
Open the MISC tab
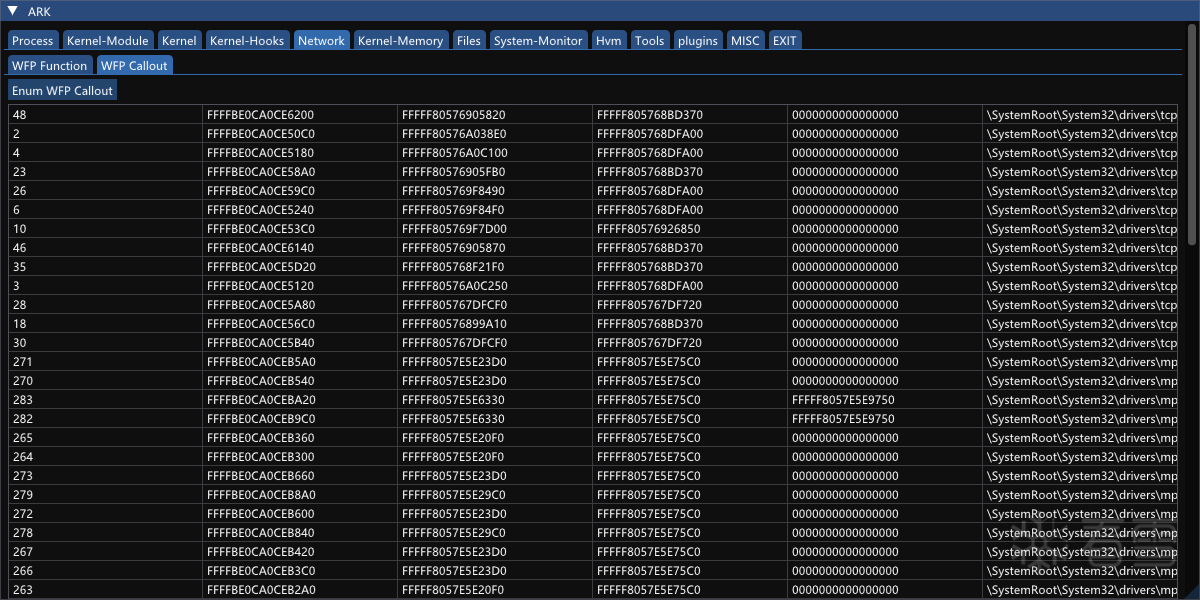click(x=745, y=41)
